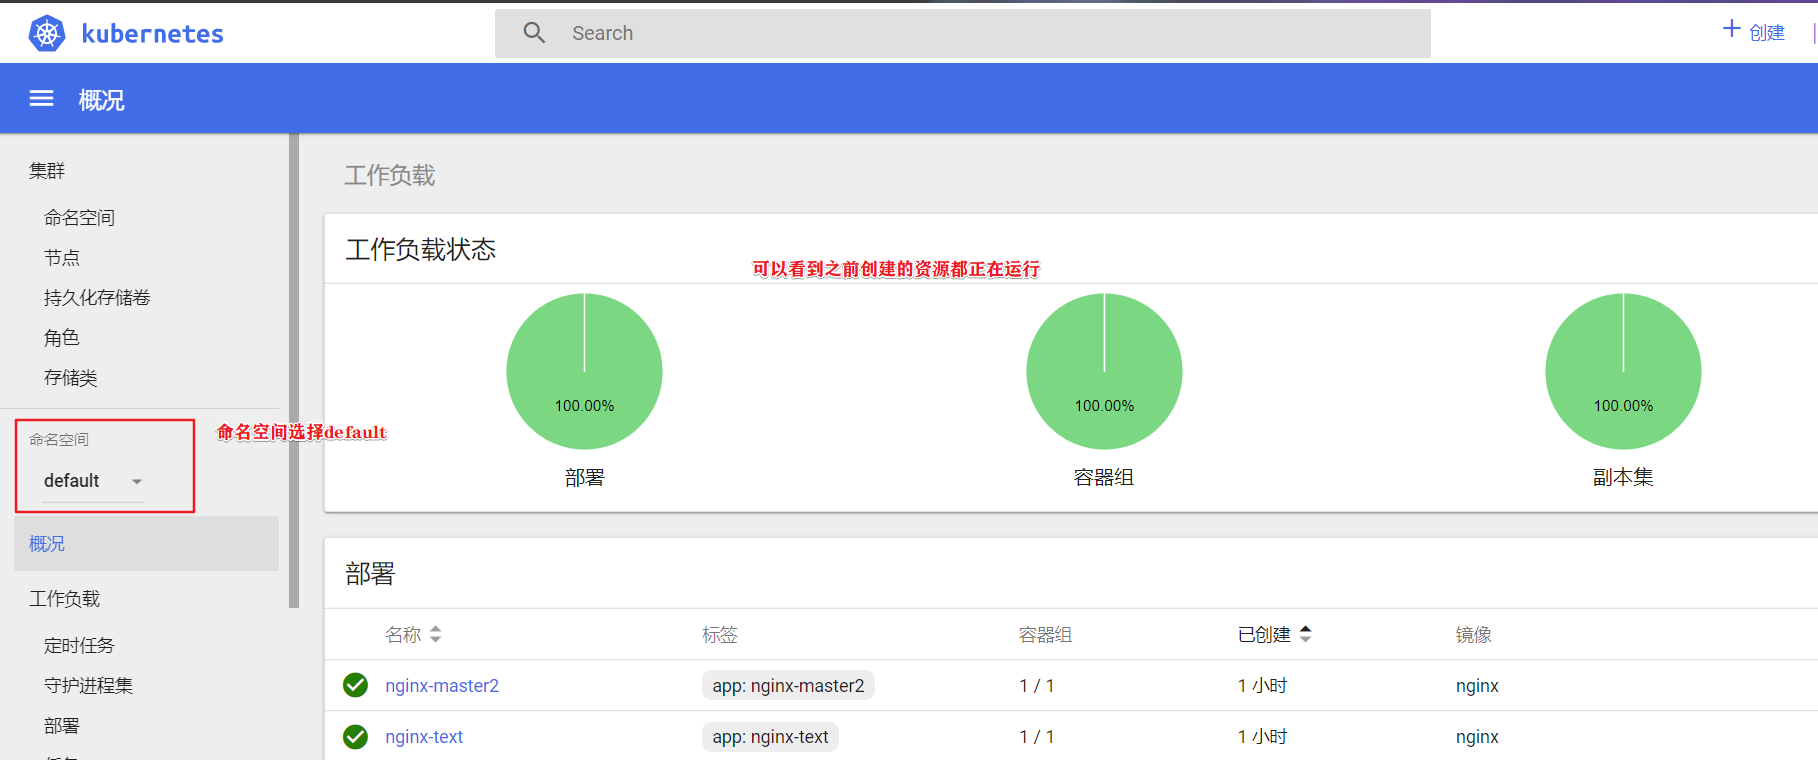This screenshot has height=760, width=1818.
Task: Click the Kubernetes logo icon
Action: (47, 33)
